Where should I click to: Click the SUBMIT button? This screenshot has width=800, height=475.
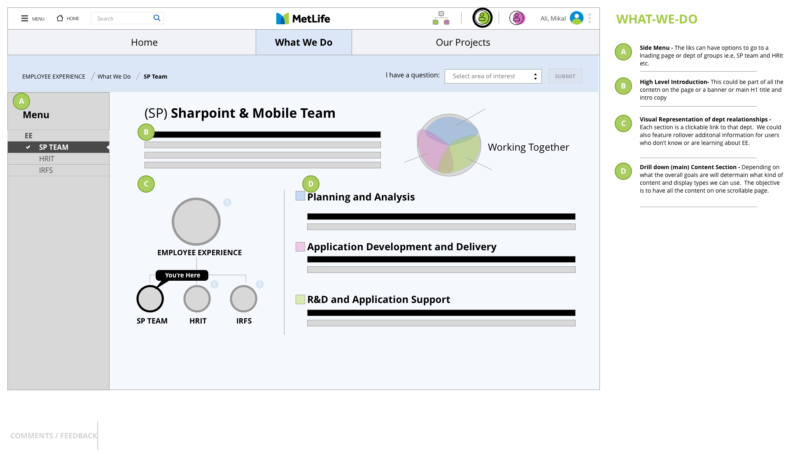(565, 76)
